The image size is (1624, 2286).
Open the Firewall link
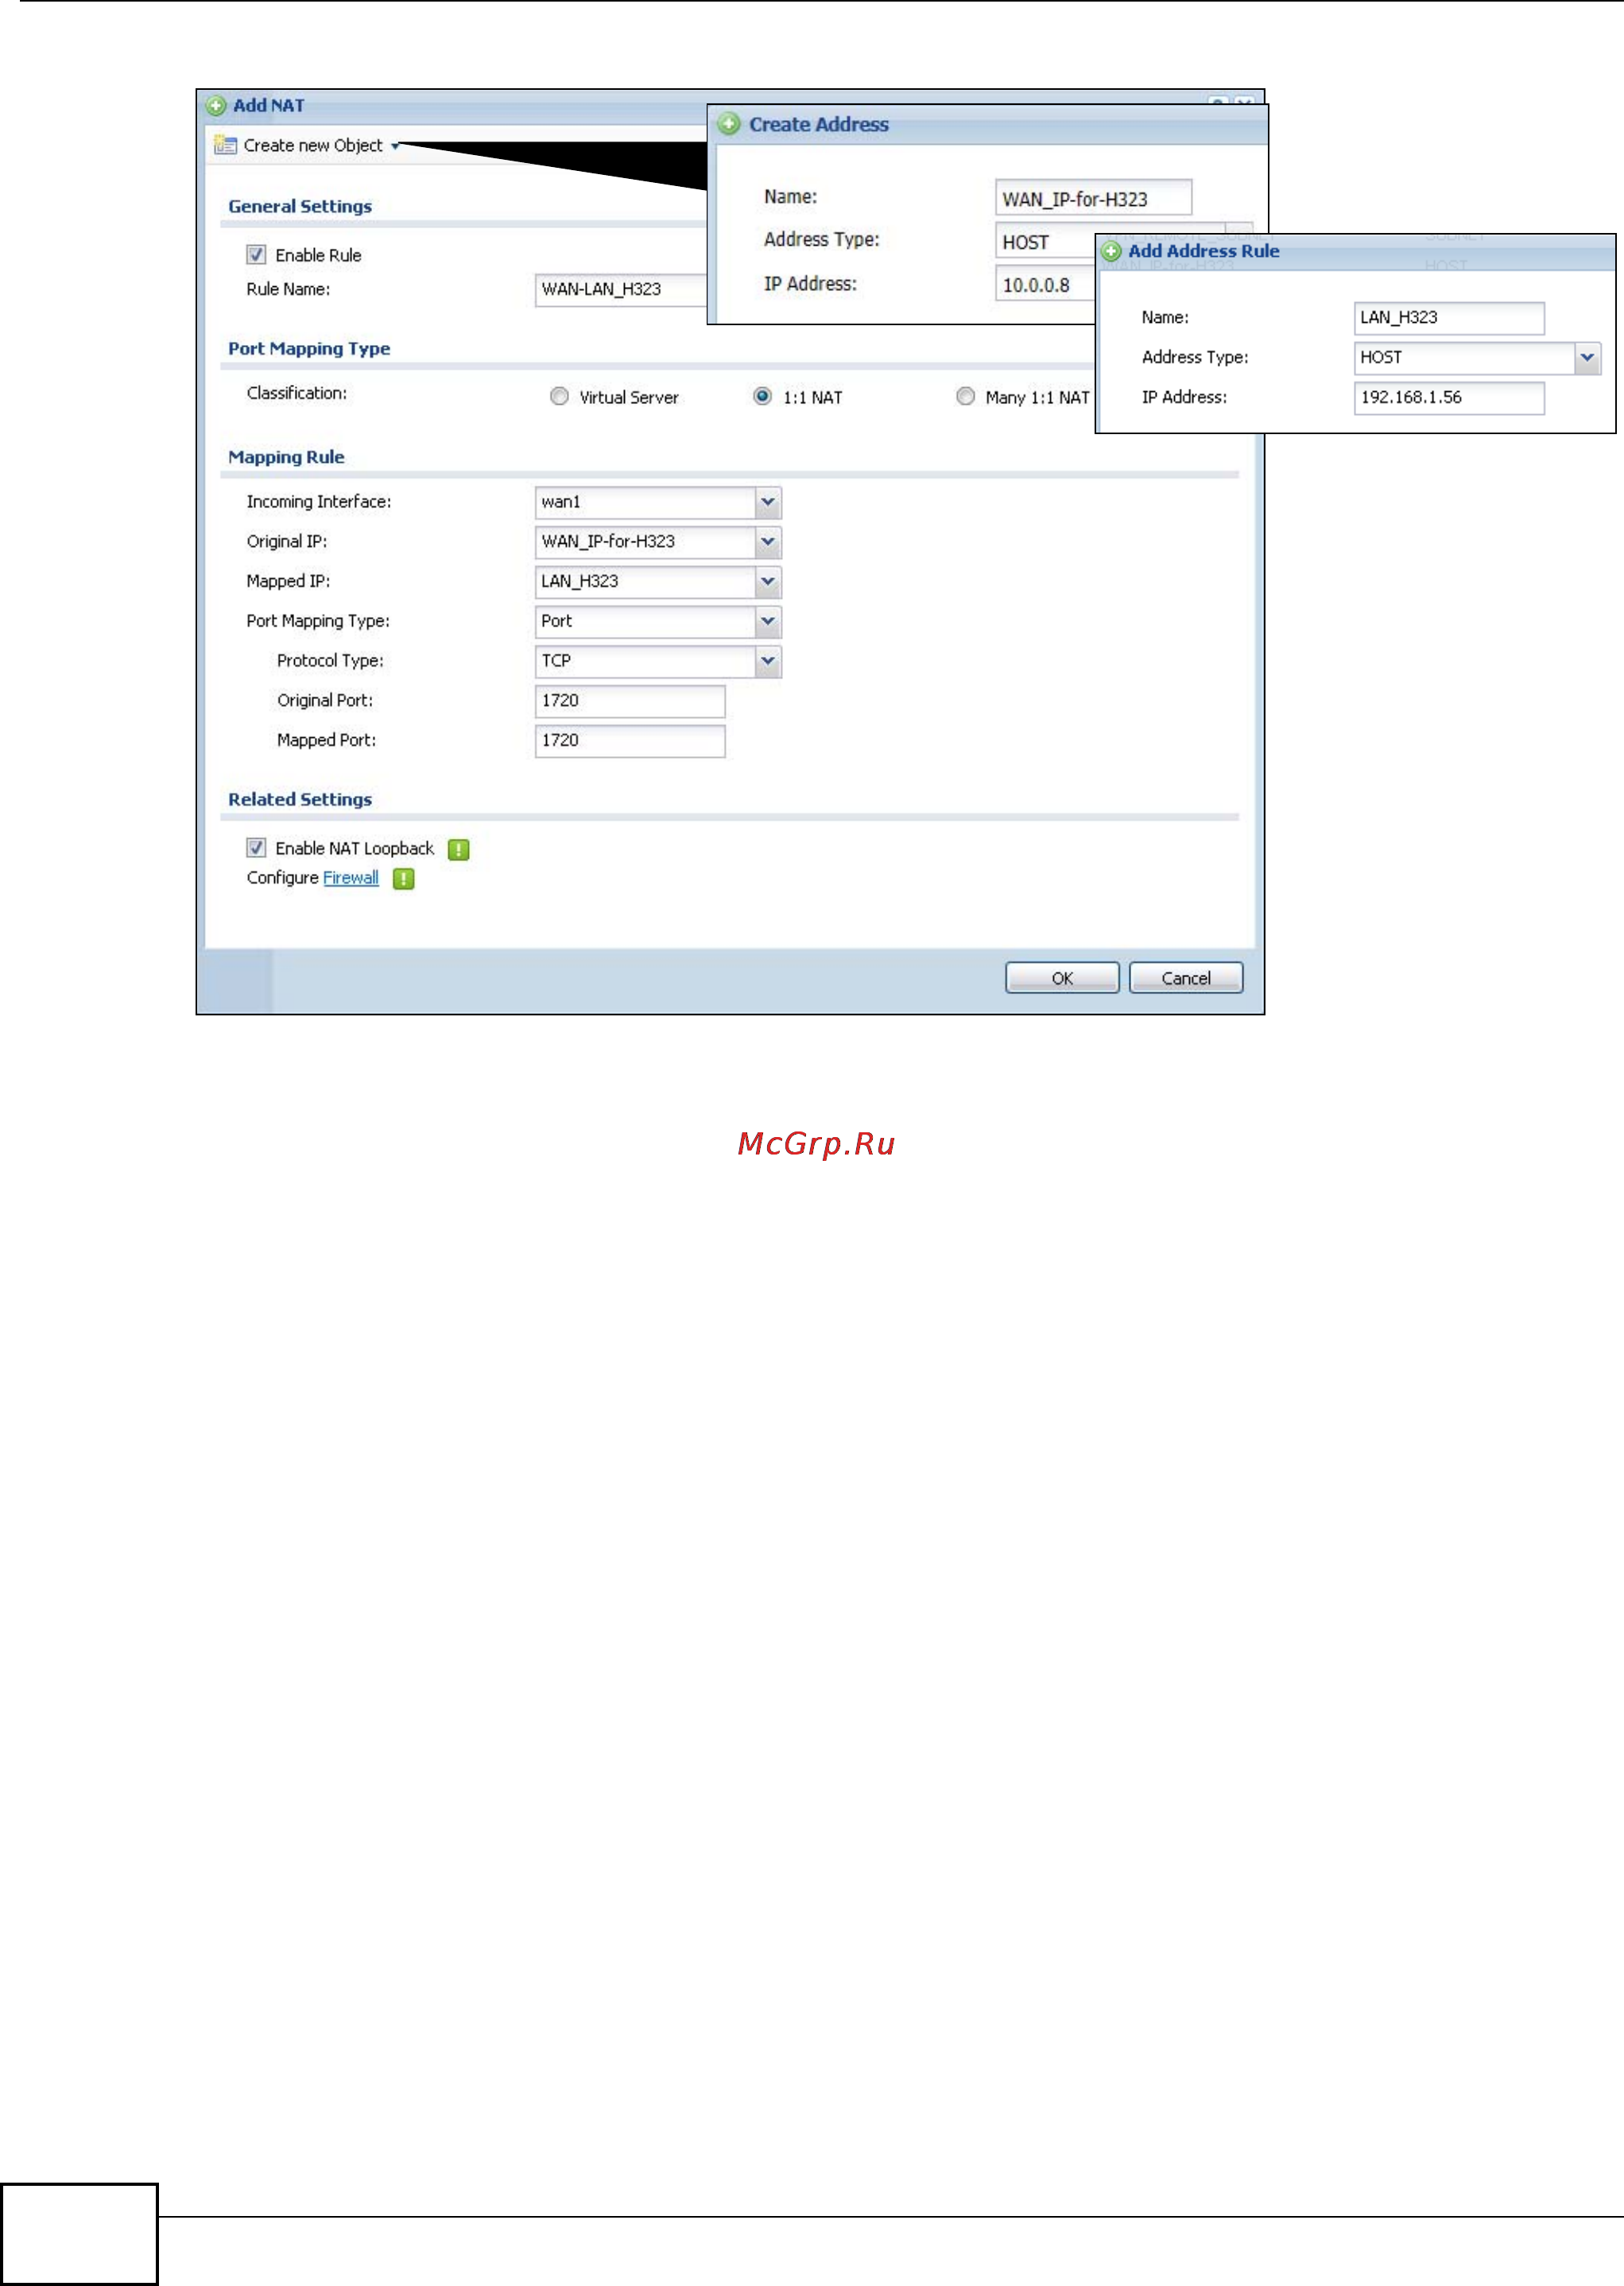tap(351, 878)
